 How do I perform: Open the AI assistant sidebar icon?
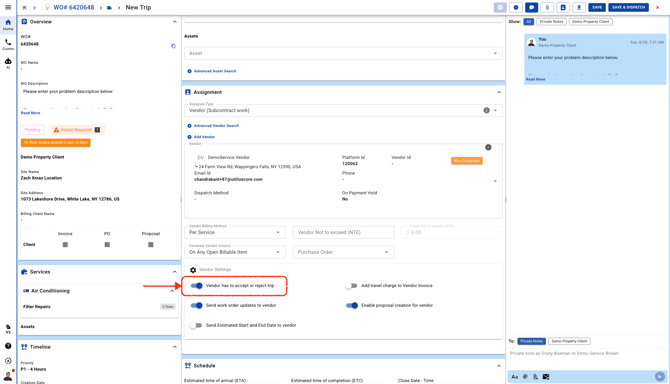[8, 63]
